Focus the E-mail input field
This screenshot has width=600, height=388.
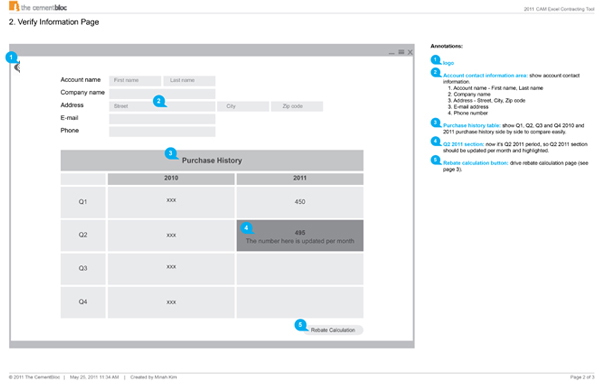162,119
